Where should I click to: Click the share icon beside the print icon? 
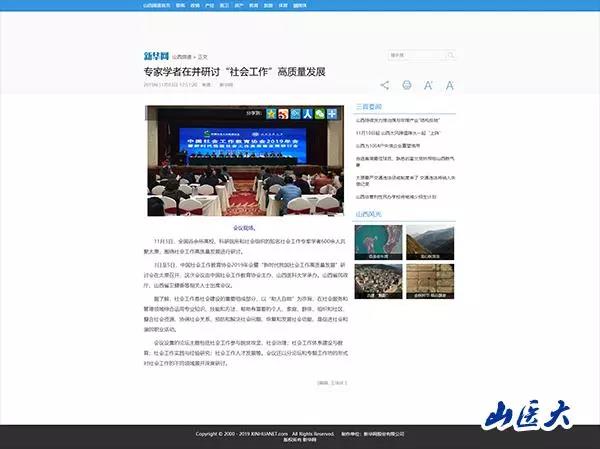click(x=386, y=85)
